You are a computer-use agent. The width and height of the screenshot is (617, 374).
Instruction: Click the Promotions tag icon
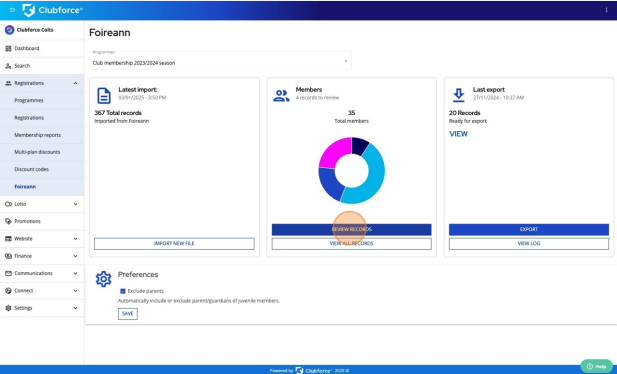(8, 221)
